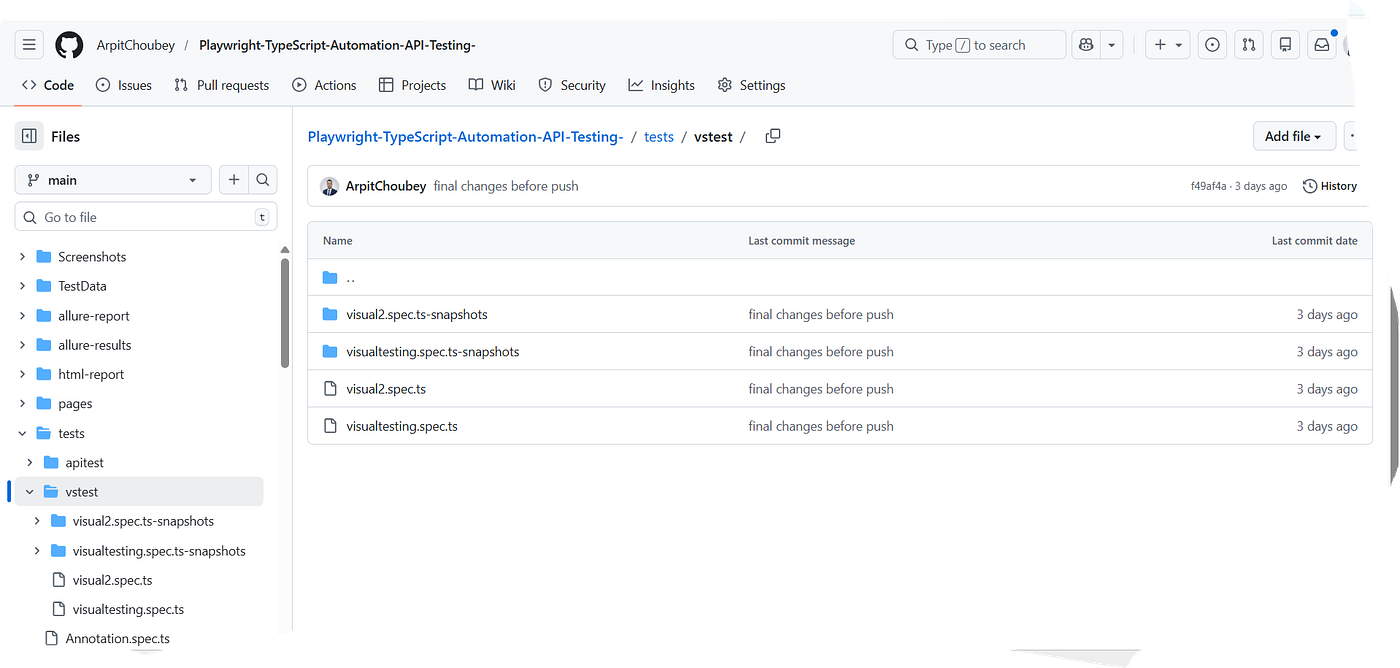The image size is (1400, 668).
Task: Expand the allure-results folder chevron
Action: (x=23, y=345)
